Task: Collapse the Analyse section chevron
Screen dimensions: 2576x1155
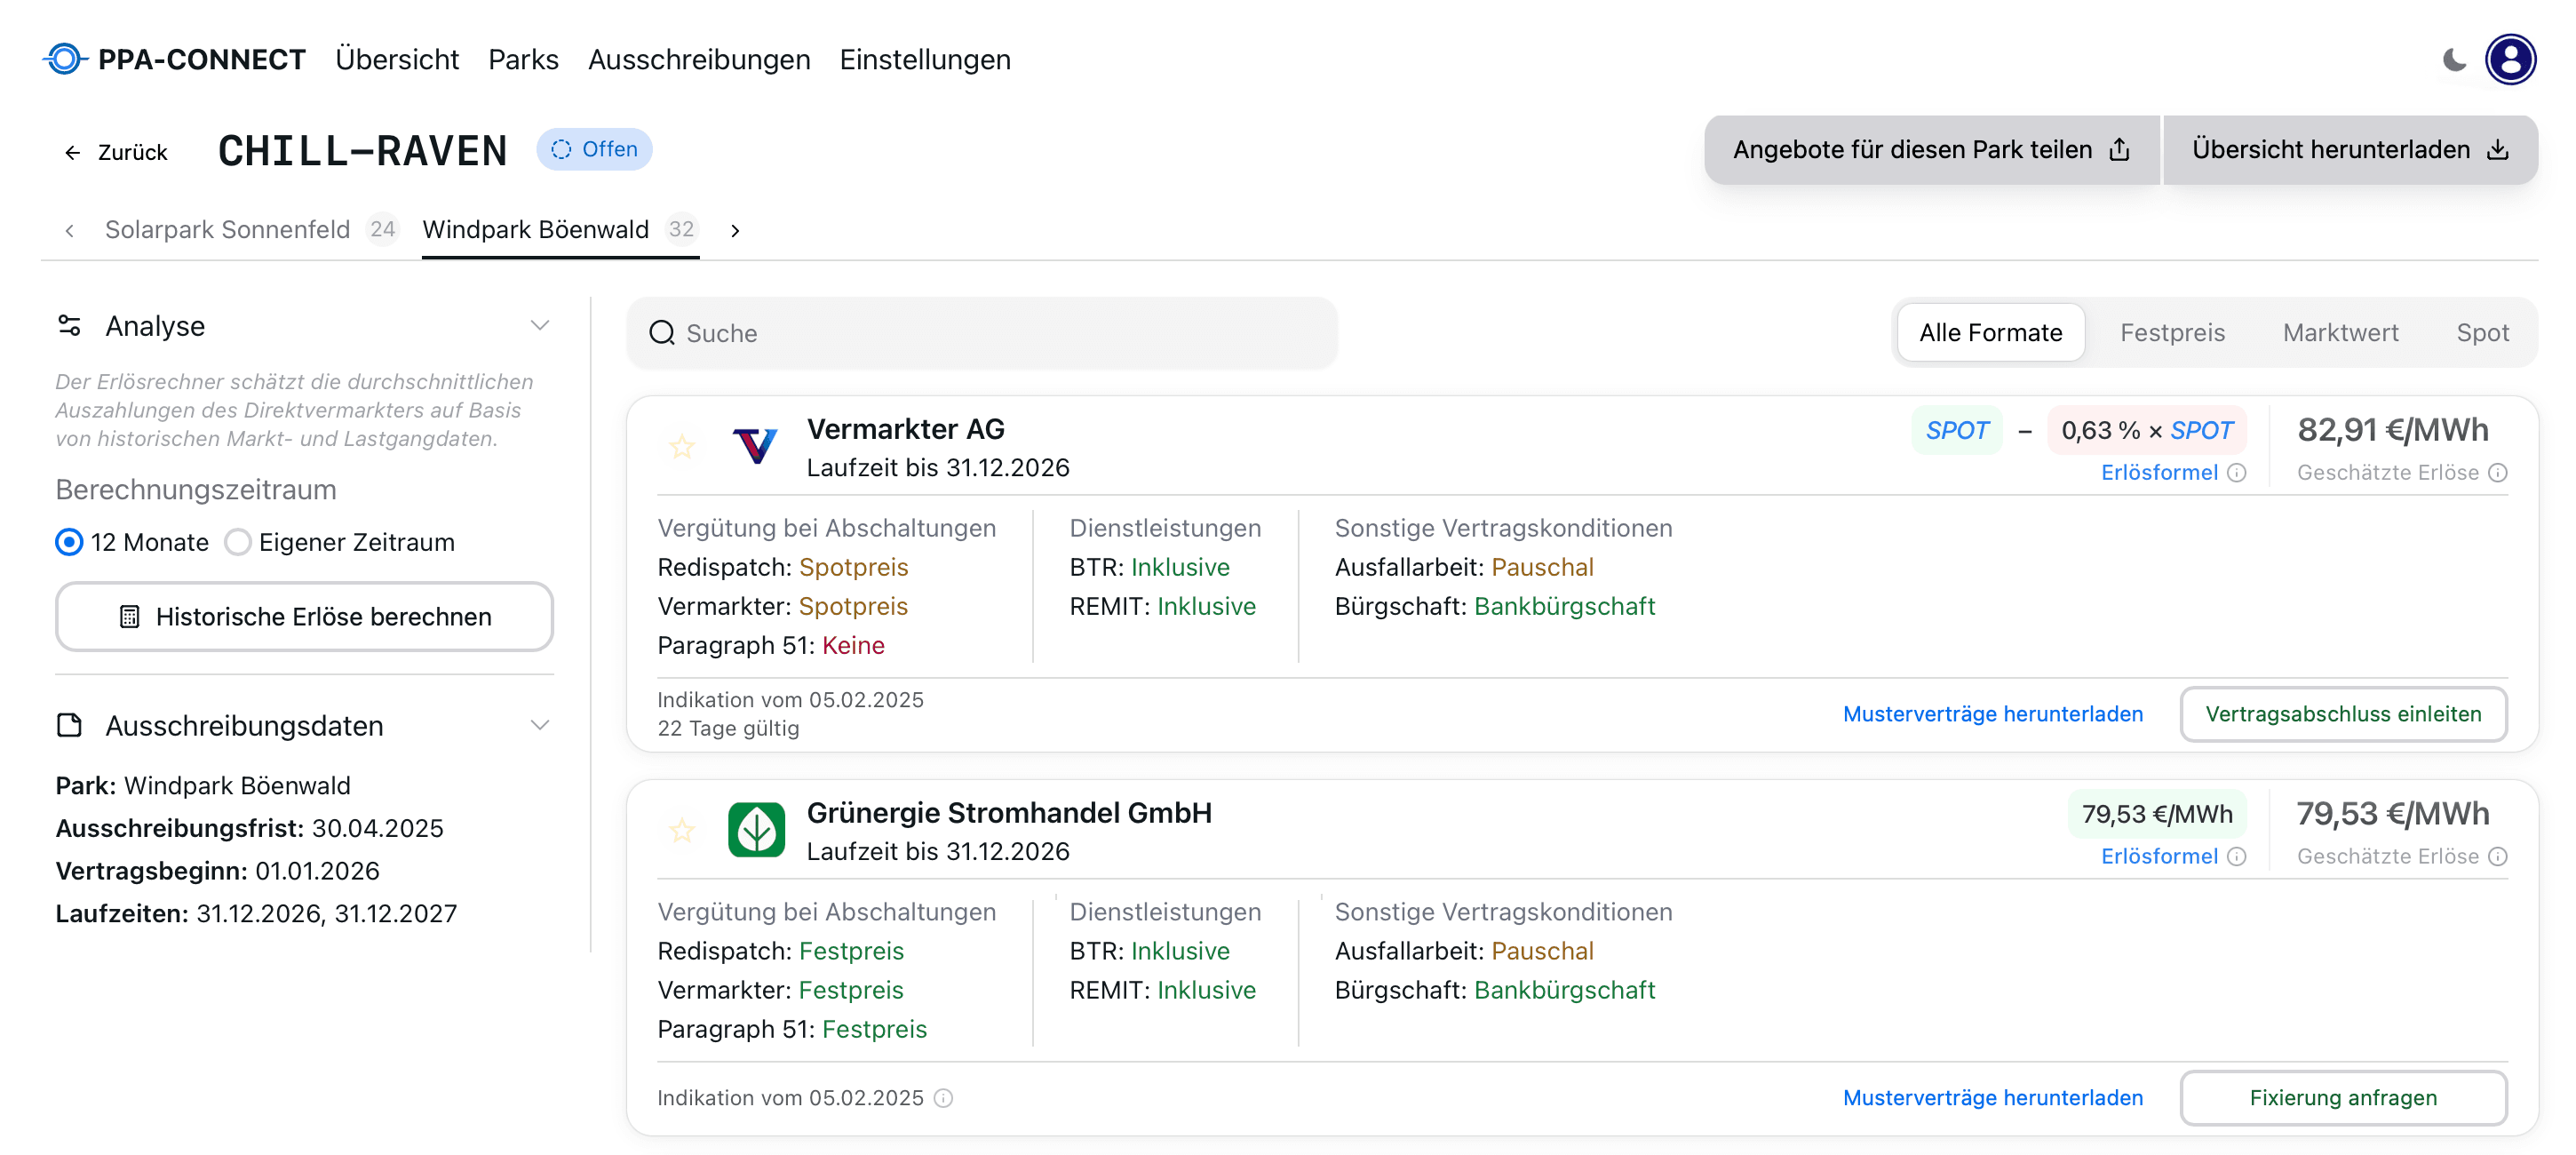Action: click(540, 326)
